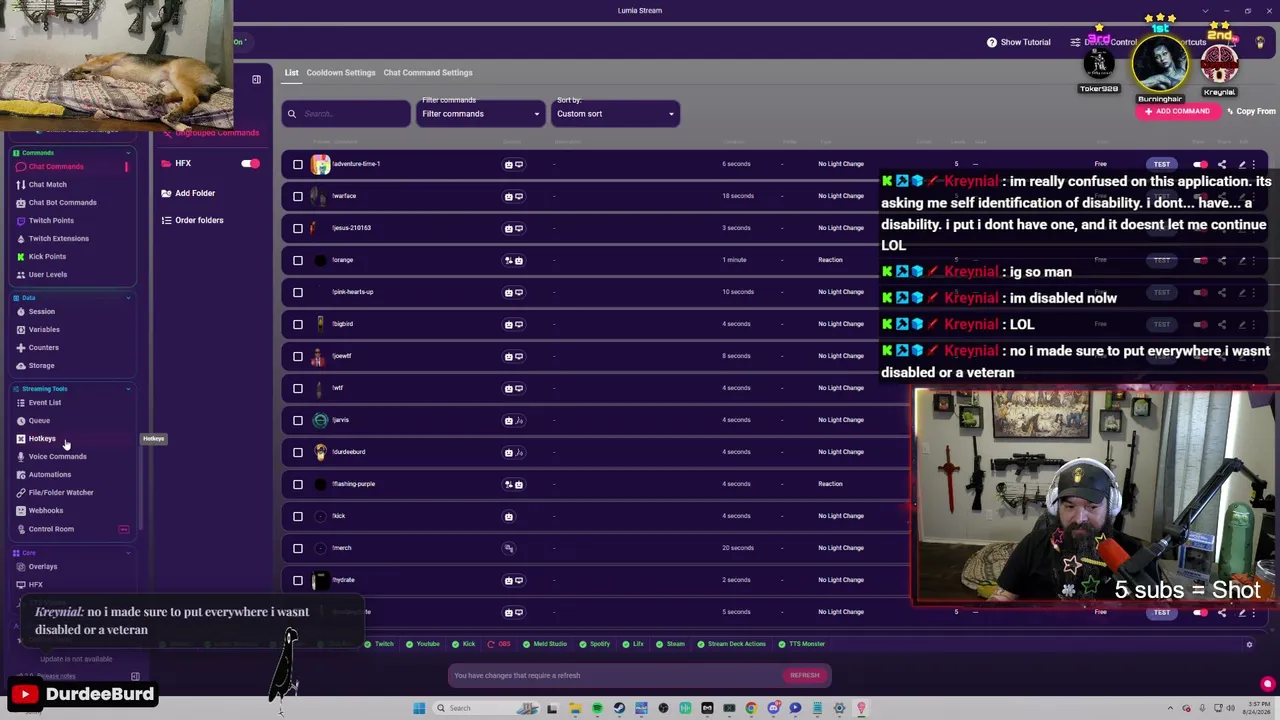
Task: Open the Chat Match section icon
Action: 20,185
